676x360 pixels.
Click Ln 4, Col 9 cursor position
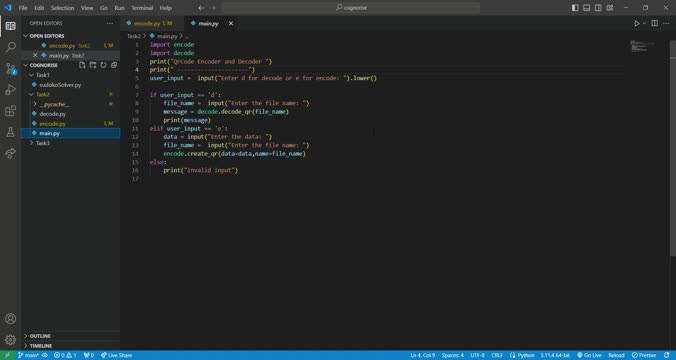[x=422, y=355]
